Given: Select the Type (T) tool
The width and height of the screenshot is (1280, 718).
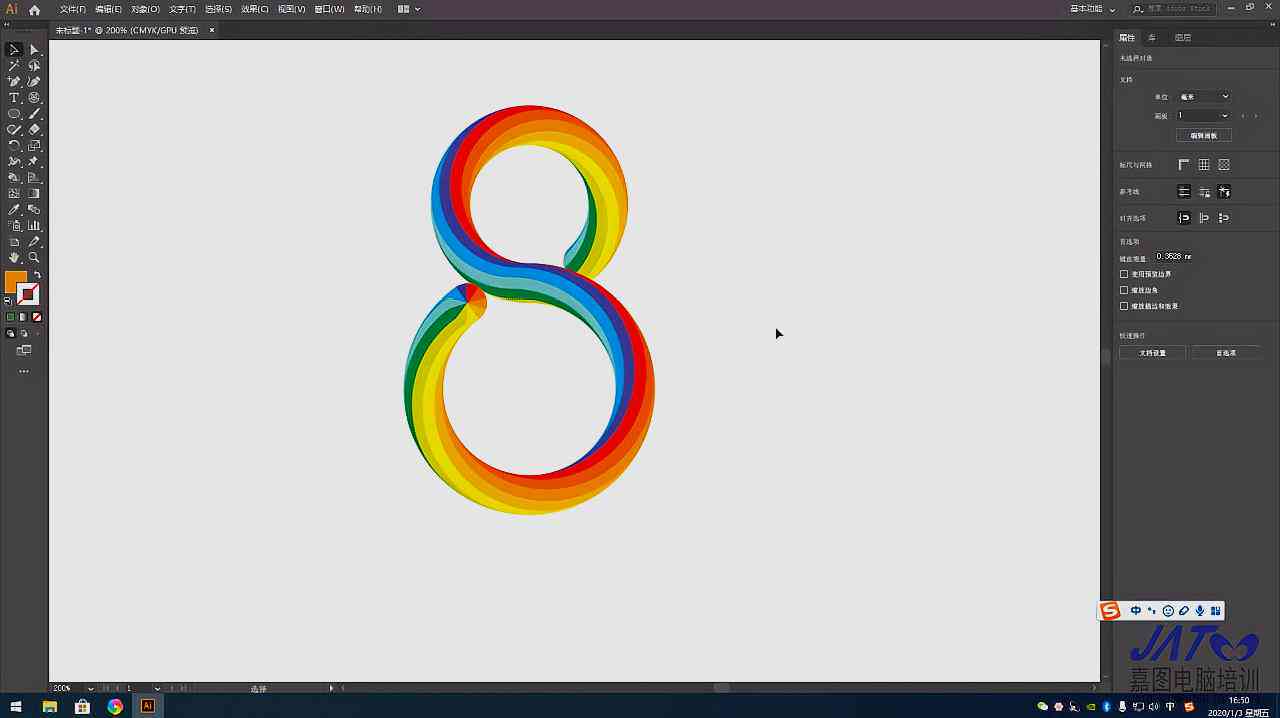Looking at the screenshot, I should tap(14, 97).
